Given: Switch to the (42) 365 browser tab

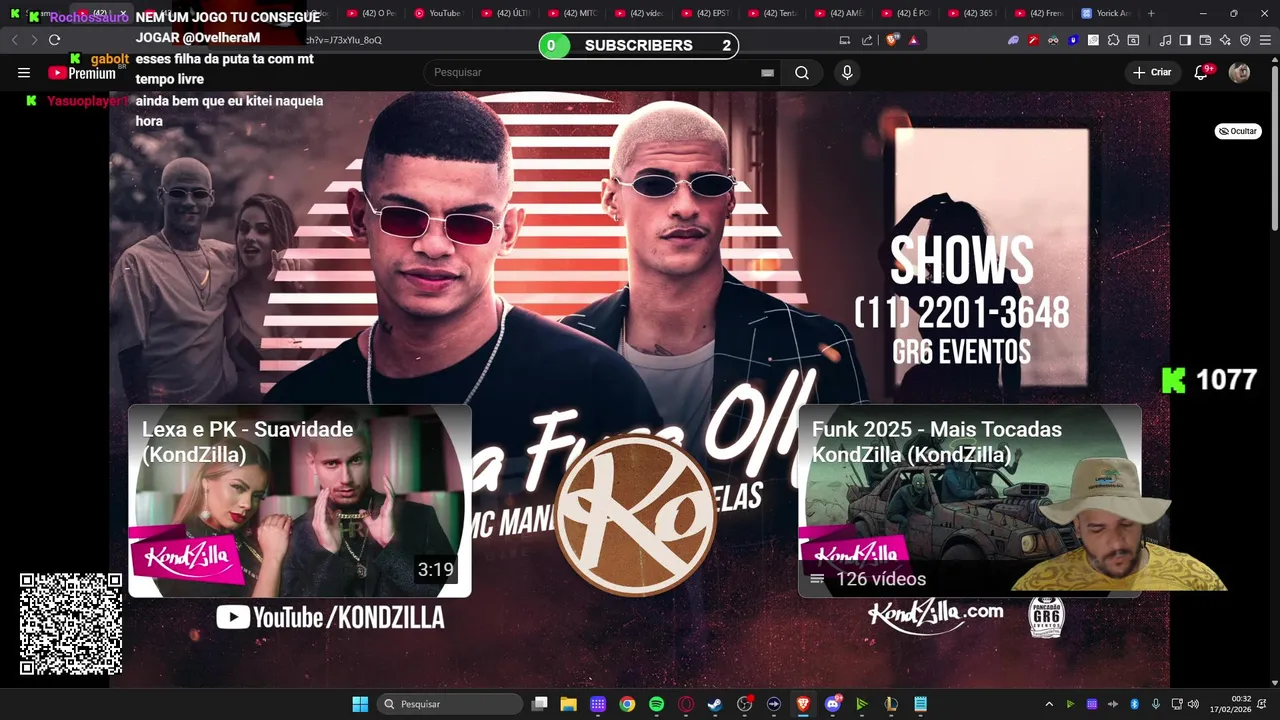Looking at the screenshot, I should (x=973, y=13).
